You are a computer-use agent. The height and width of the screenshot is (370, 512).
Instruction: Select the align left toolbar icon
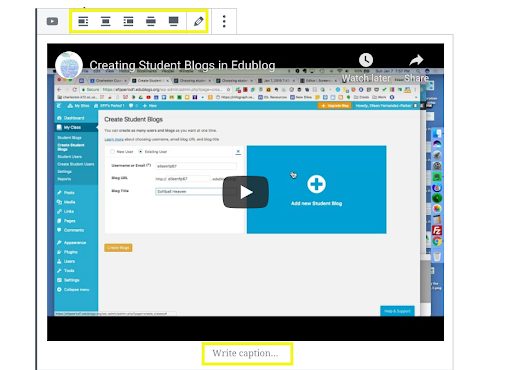point(83,21)
